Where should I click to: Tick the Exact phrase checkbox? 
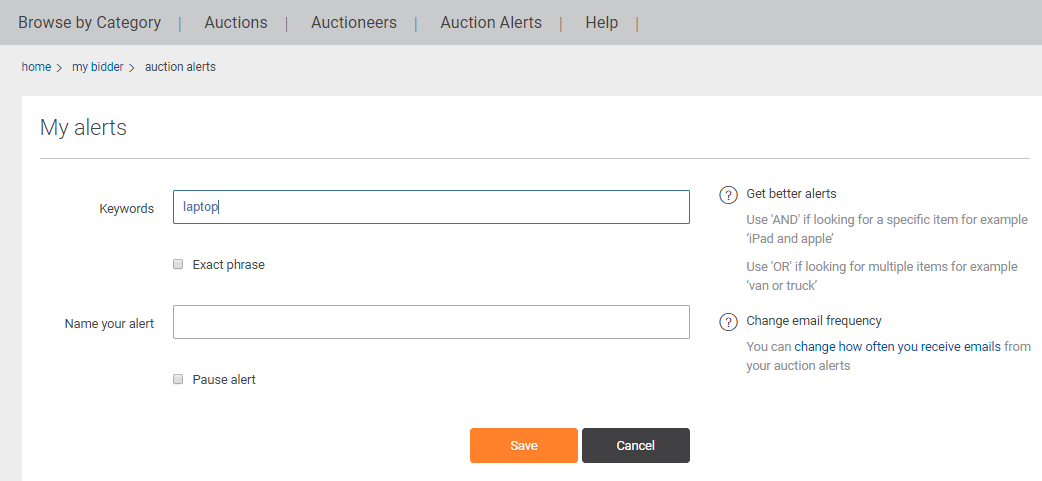(178, 264)
